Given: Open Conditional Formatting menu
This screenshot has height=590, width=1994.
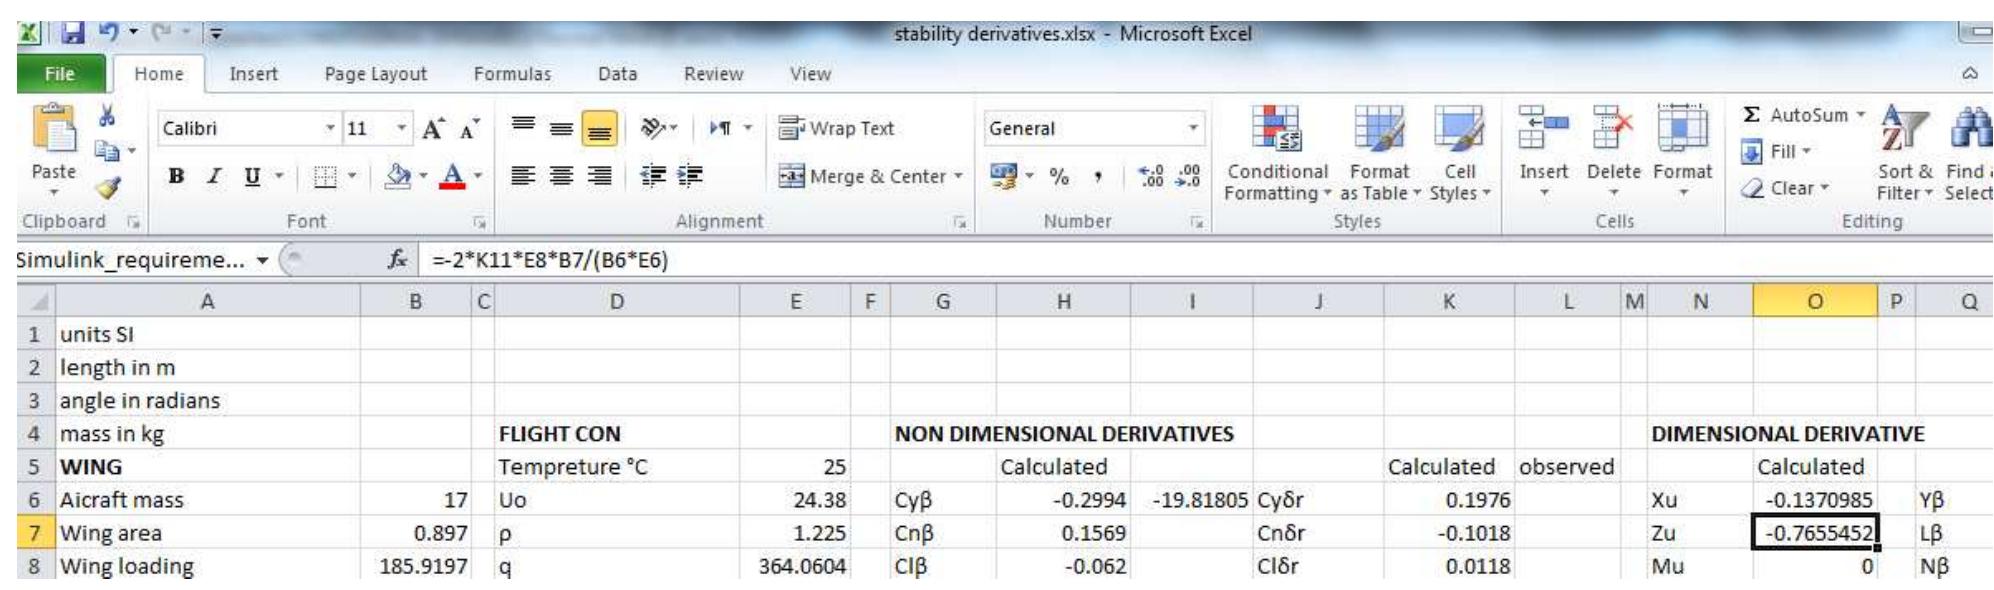Looking at the screenshot, I should click(1277, 154).
